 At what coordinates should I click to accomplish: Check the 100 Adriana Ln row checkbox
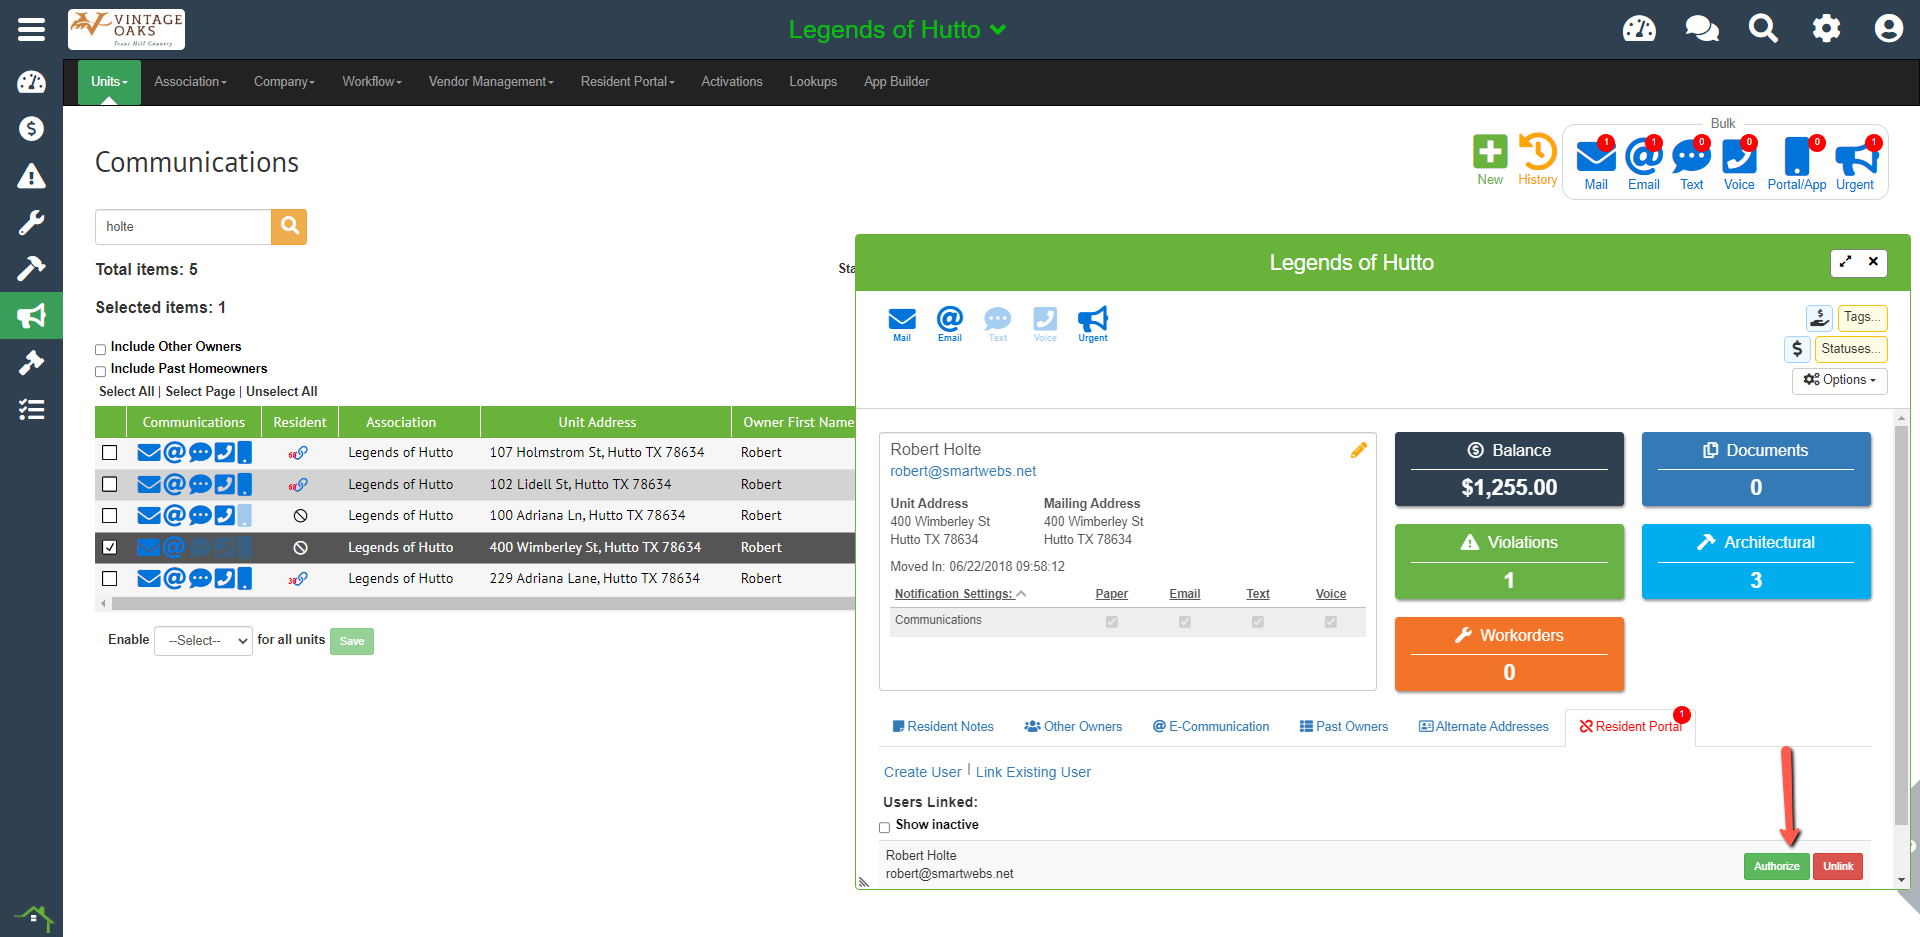coord(110,516)
